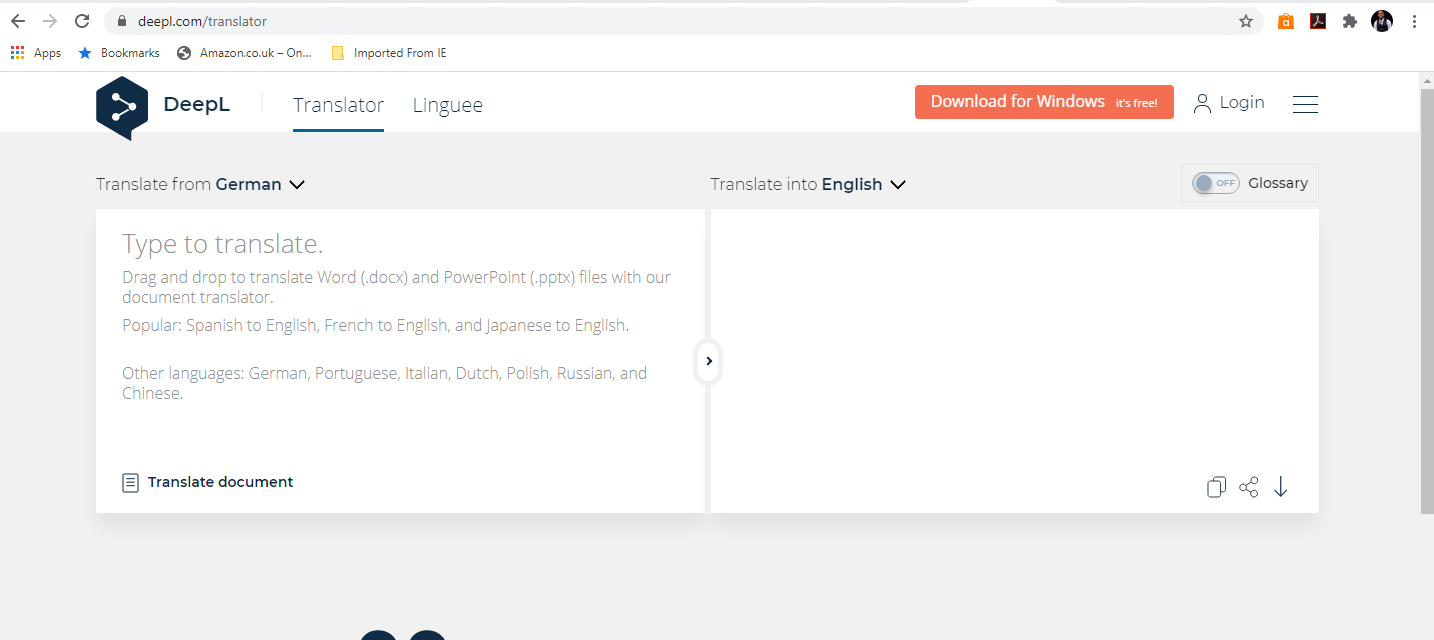Click the page's vertical scrollbar
Viewport: 1434px width, 640px height.
pyautogui.click(x=1427, y=300)
